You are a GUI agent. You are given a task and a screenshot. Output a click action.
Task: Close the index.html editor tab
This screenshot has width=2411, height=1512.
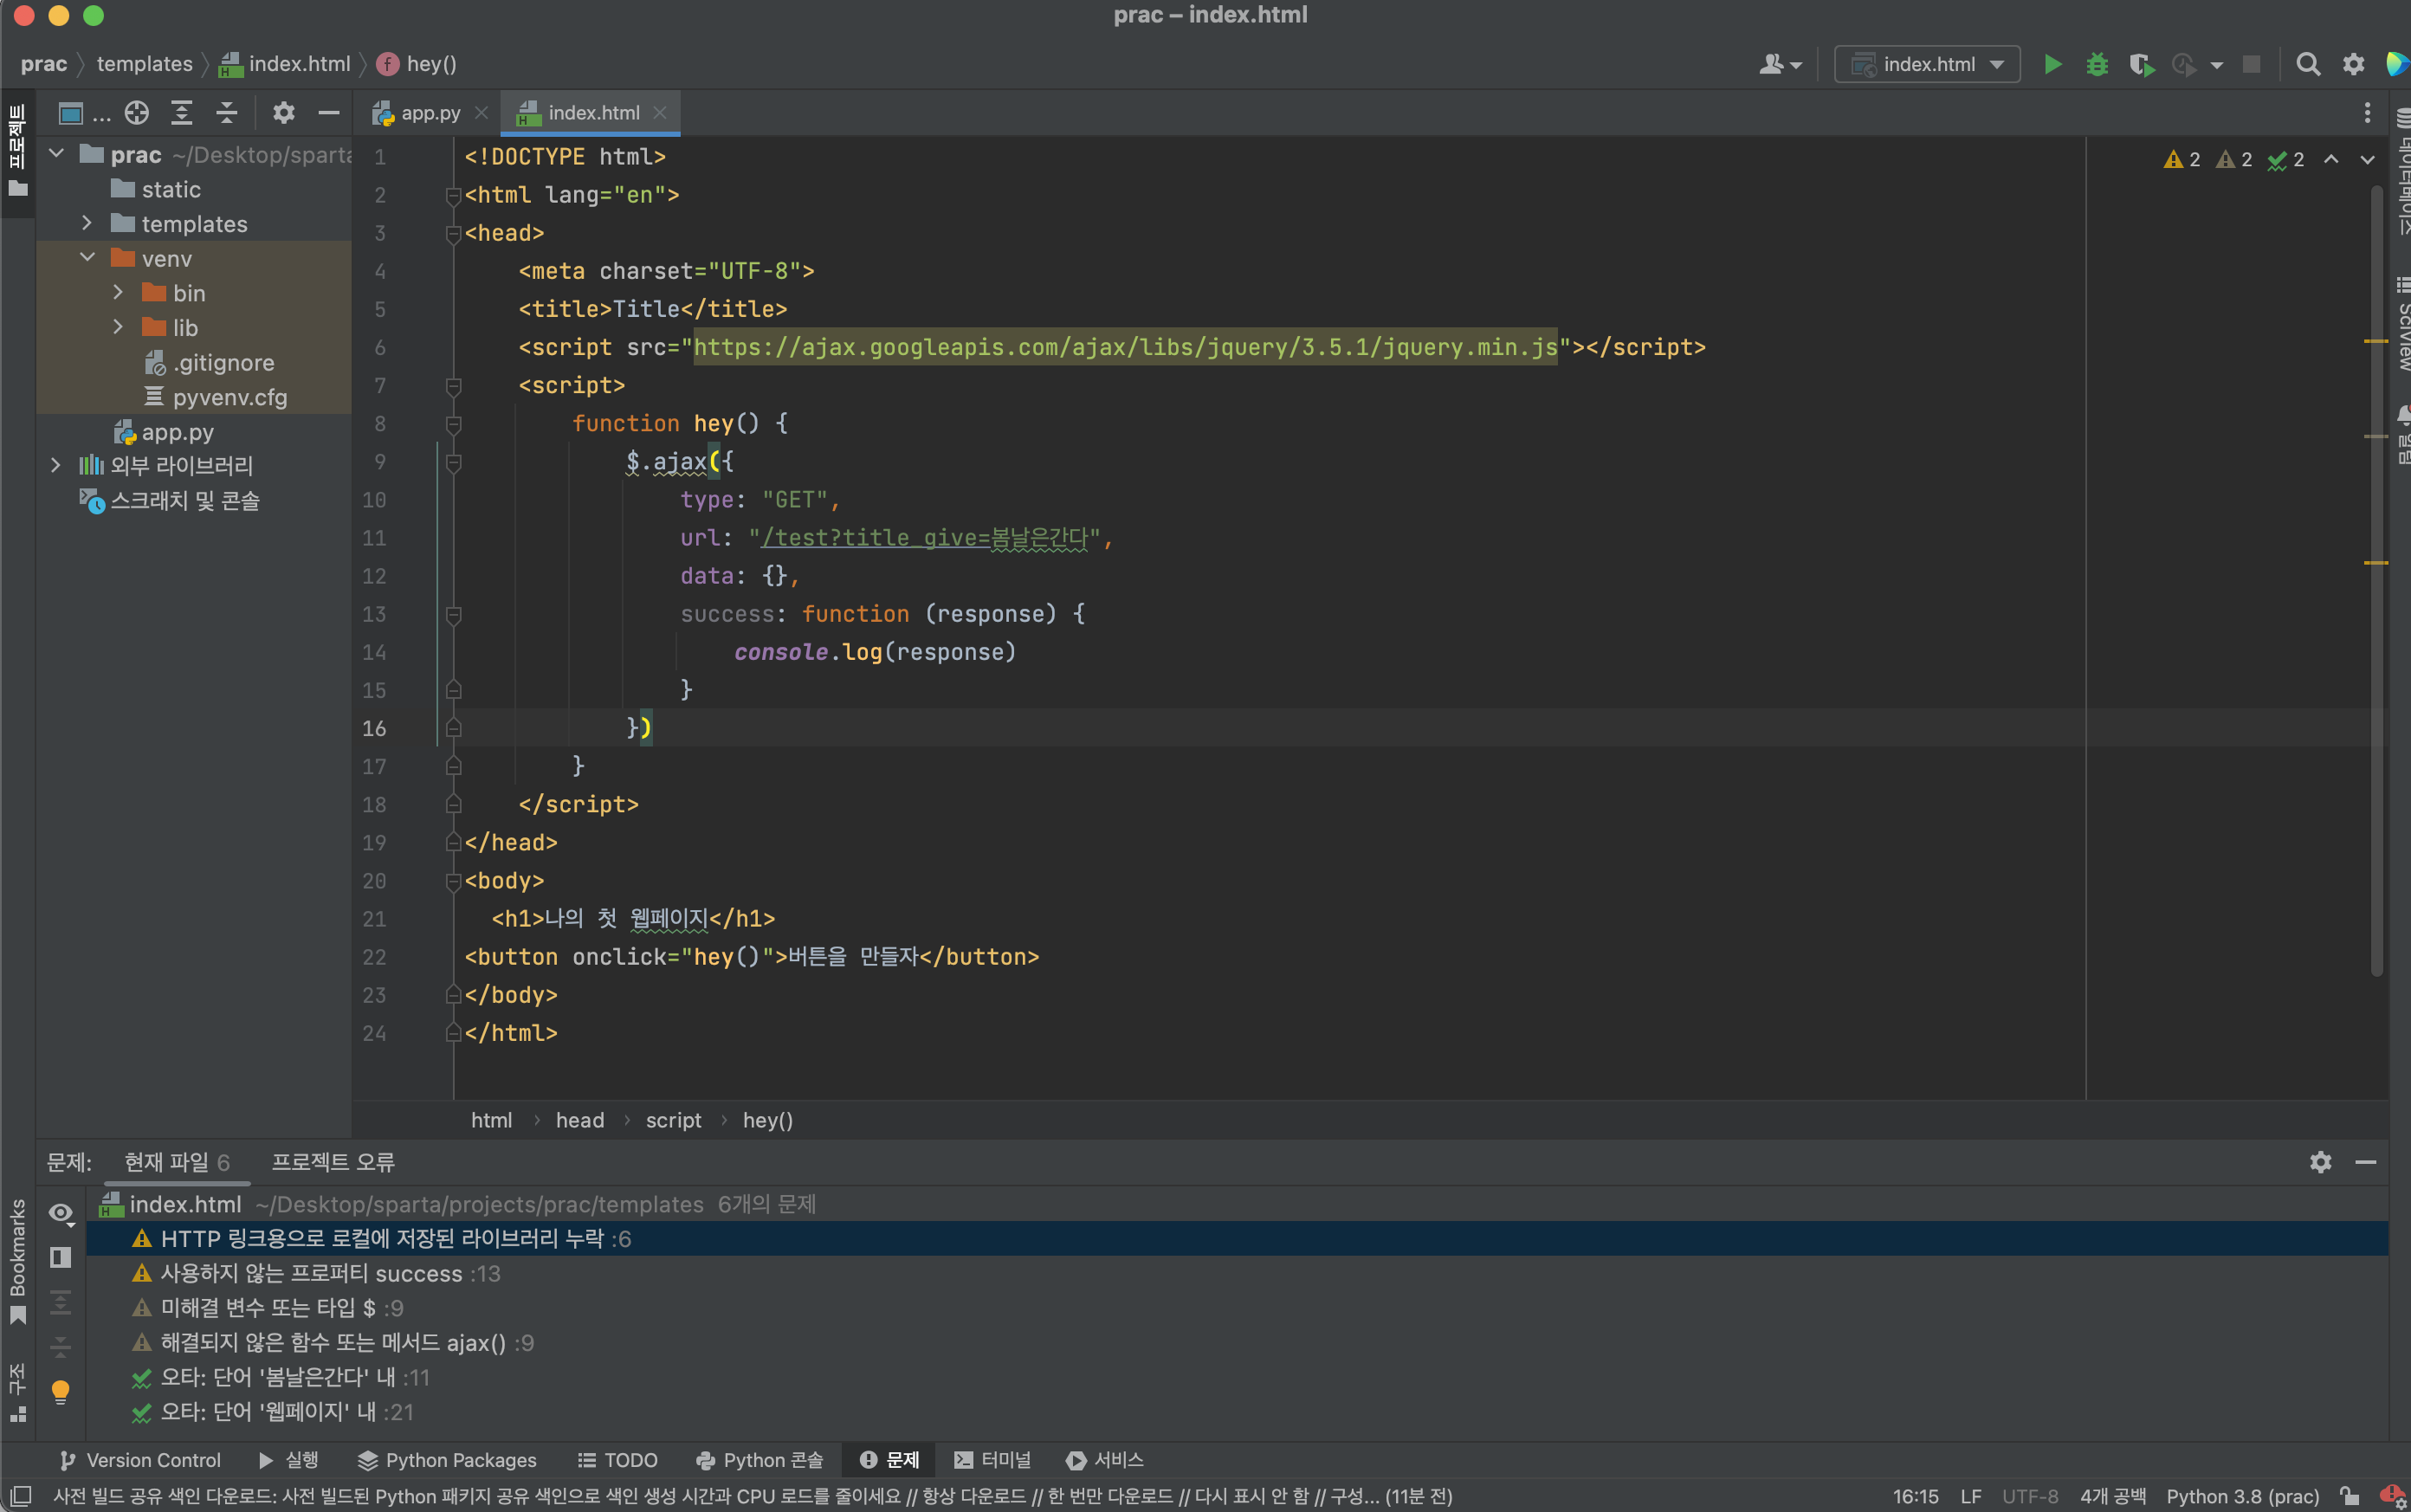(x=660, y=113)
